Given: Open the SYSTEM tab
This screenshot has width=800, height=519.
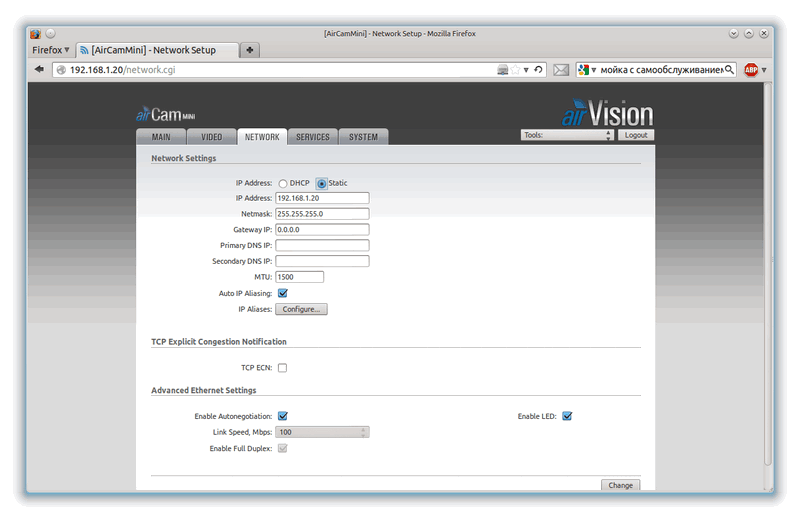Looking at the screenshot, I should (x=363, y=137).
